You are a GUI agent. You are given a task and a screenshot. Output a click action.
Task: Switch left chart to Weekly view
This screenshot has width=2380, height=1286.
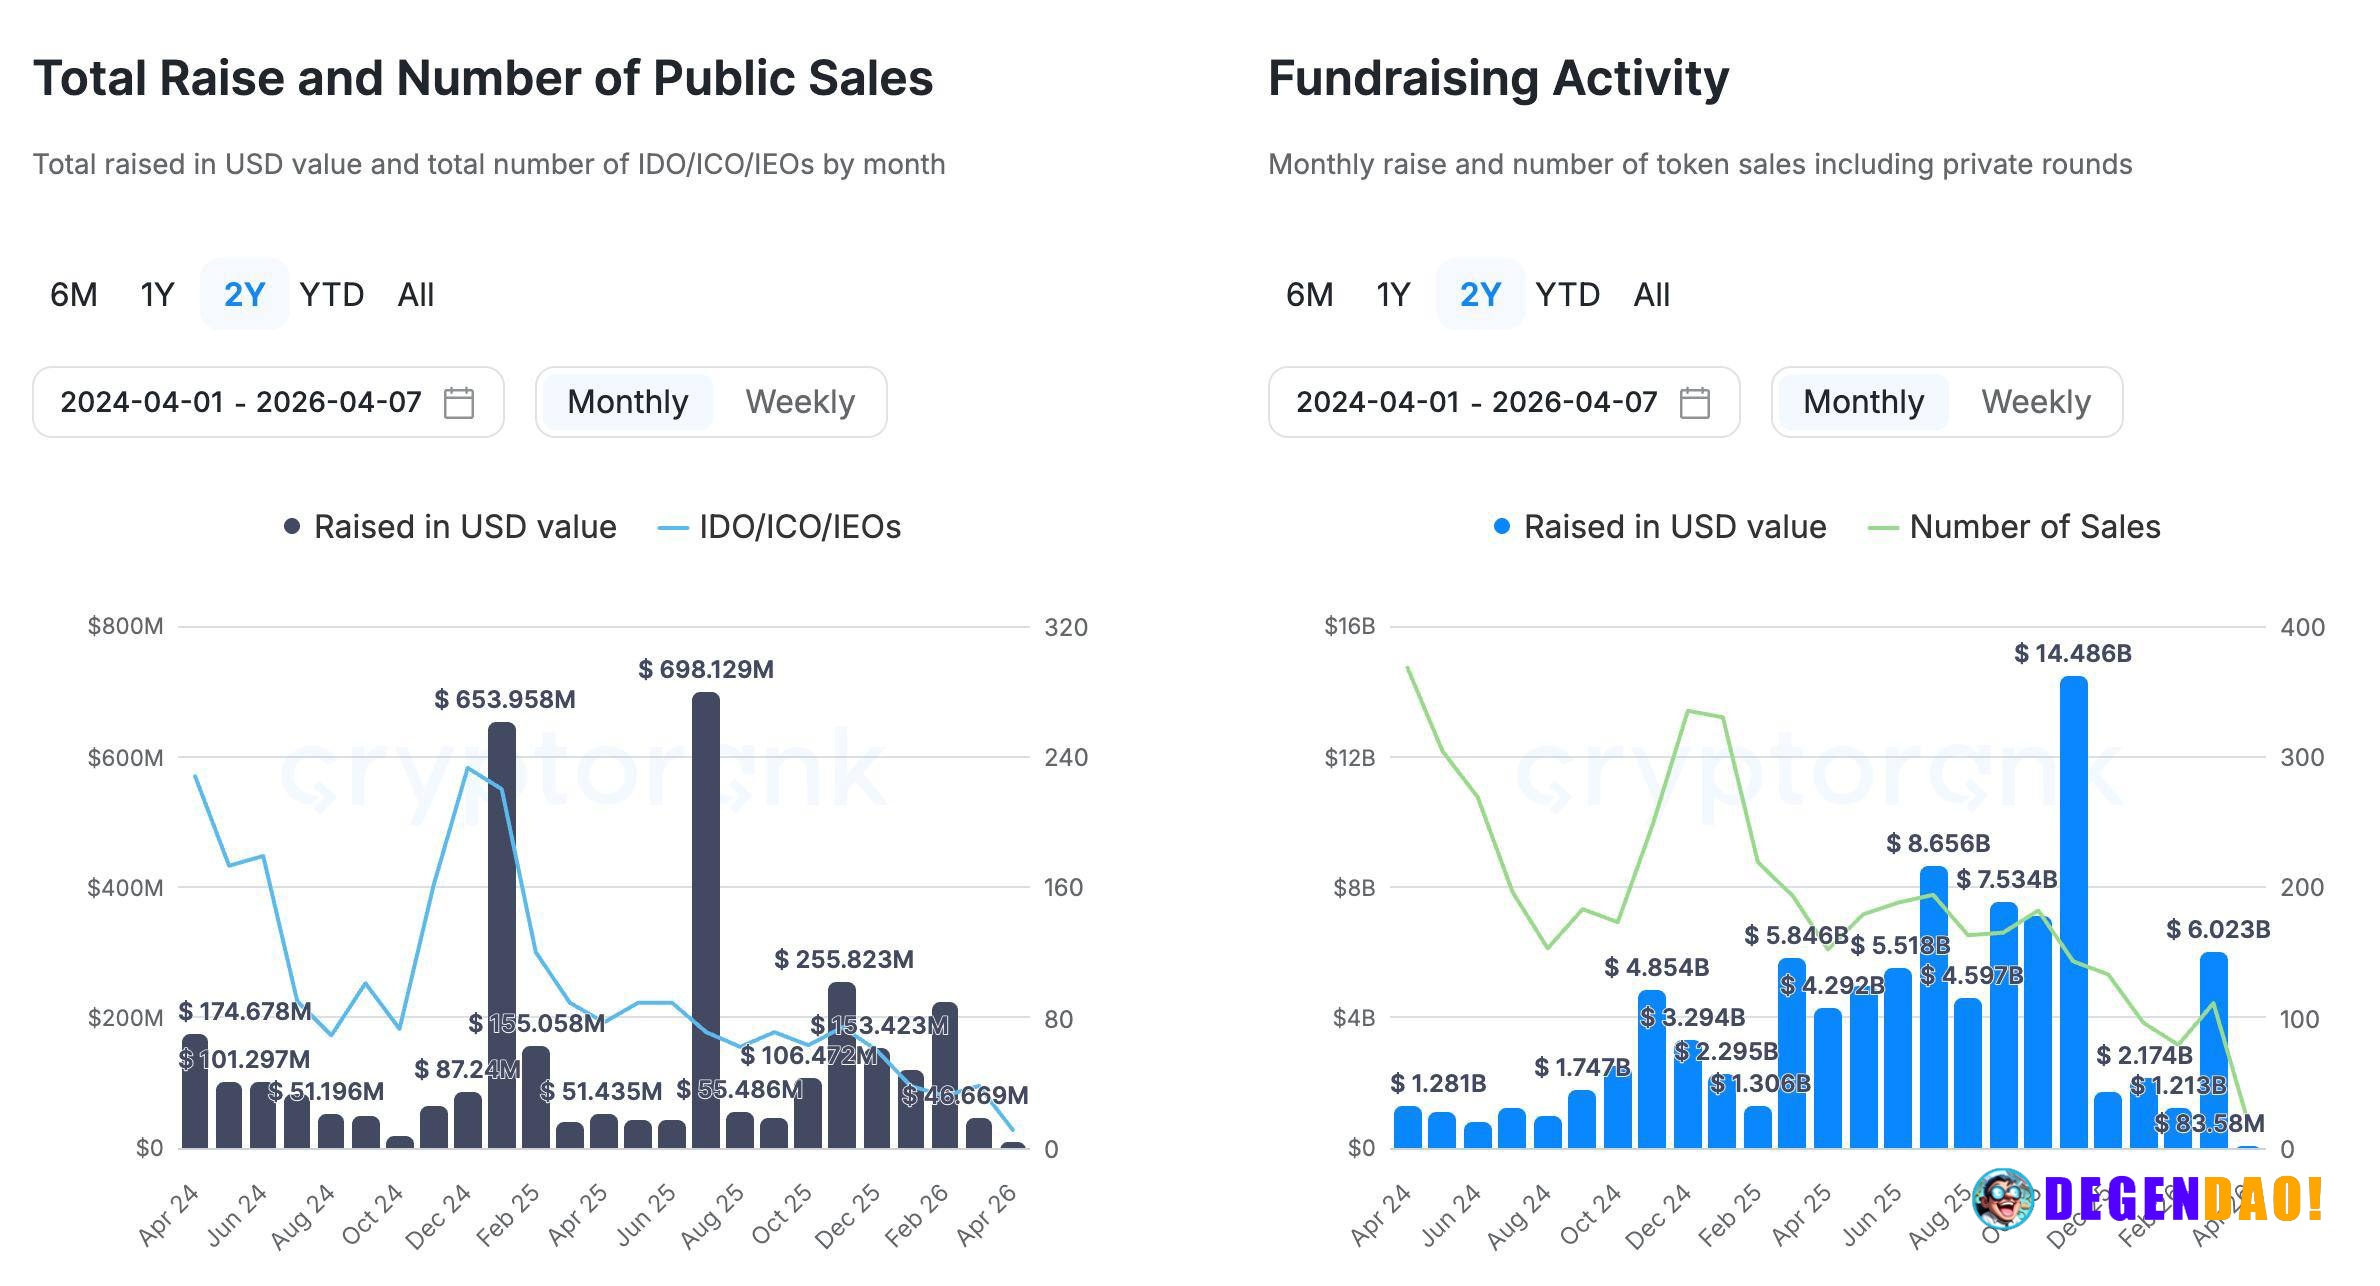coord(799,402)
